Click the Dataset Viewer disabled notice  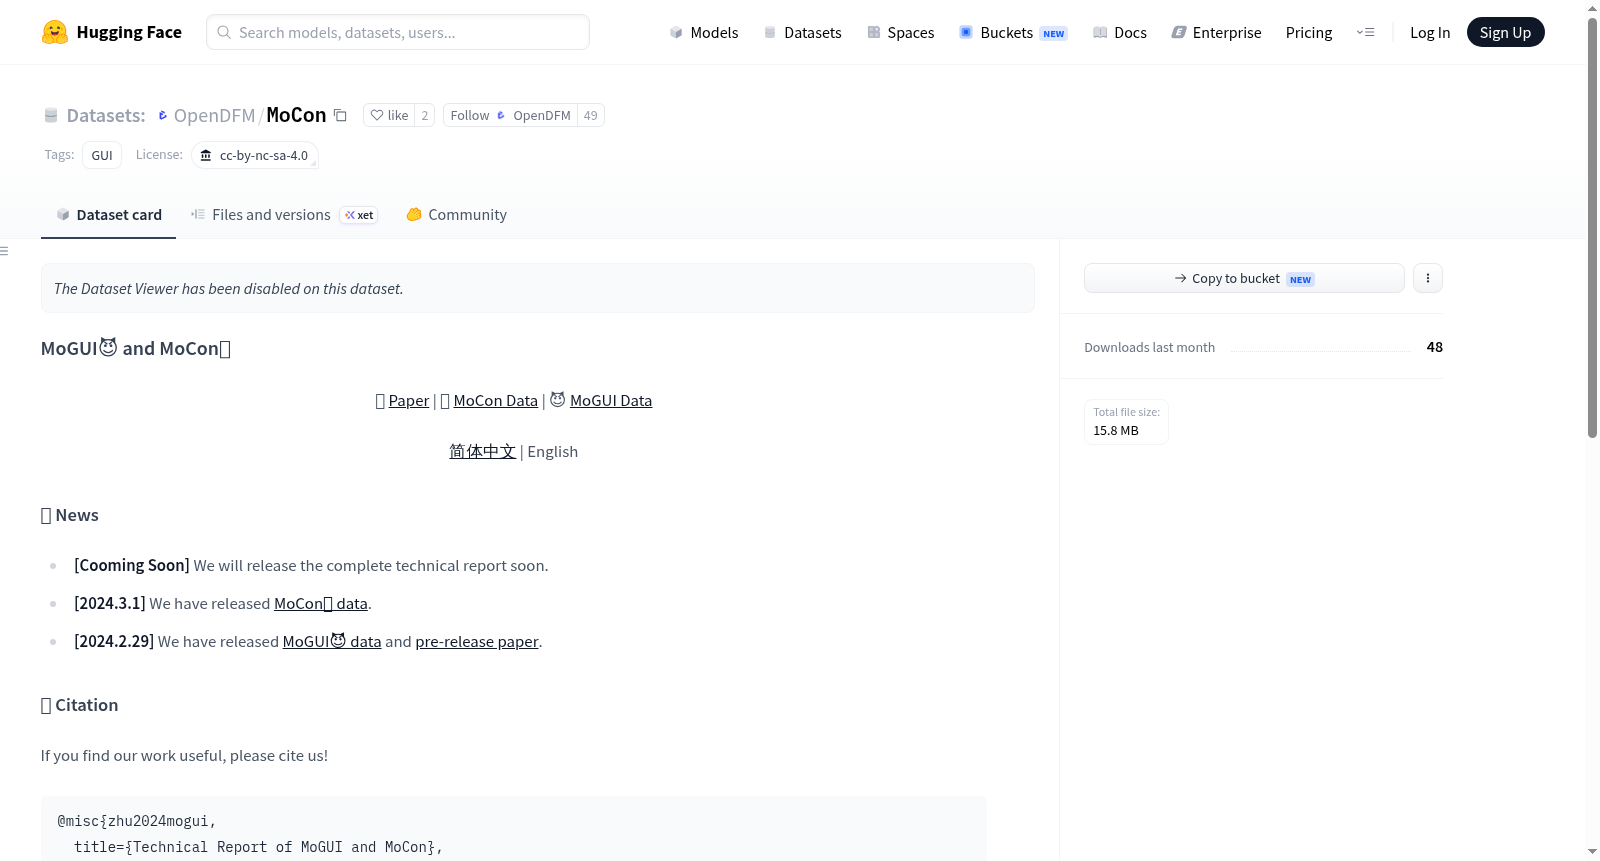point(538,288)
